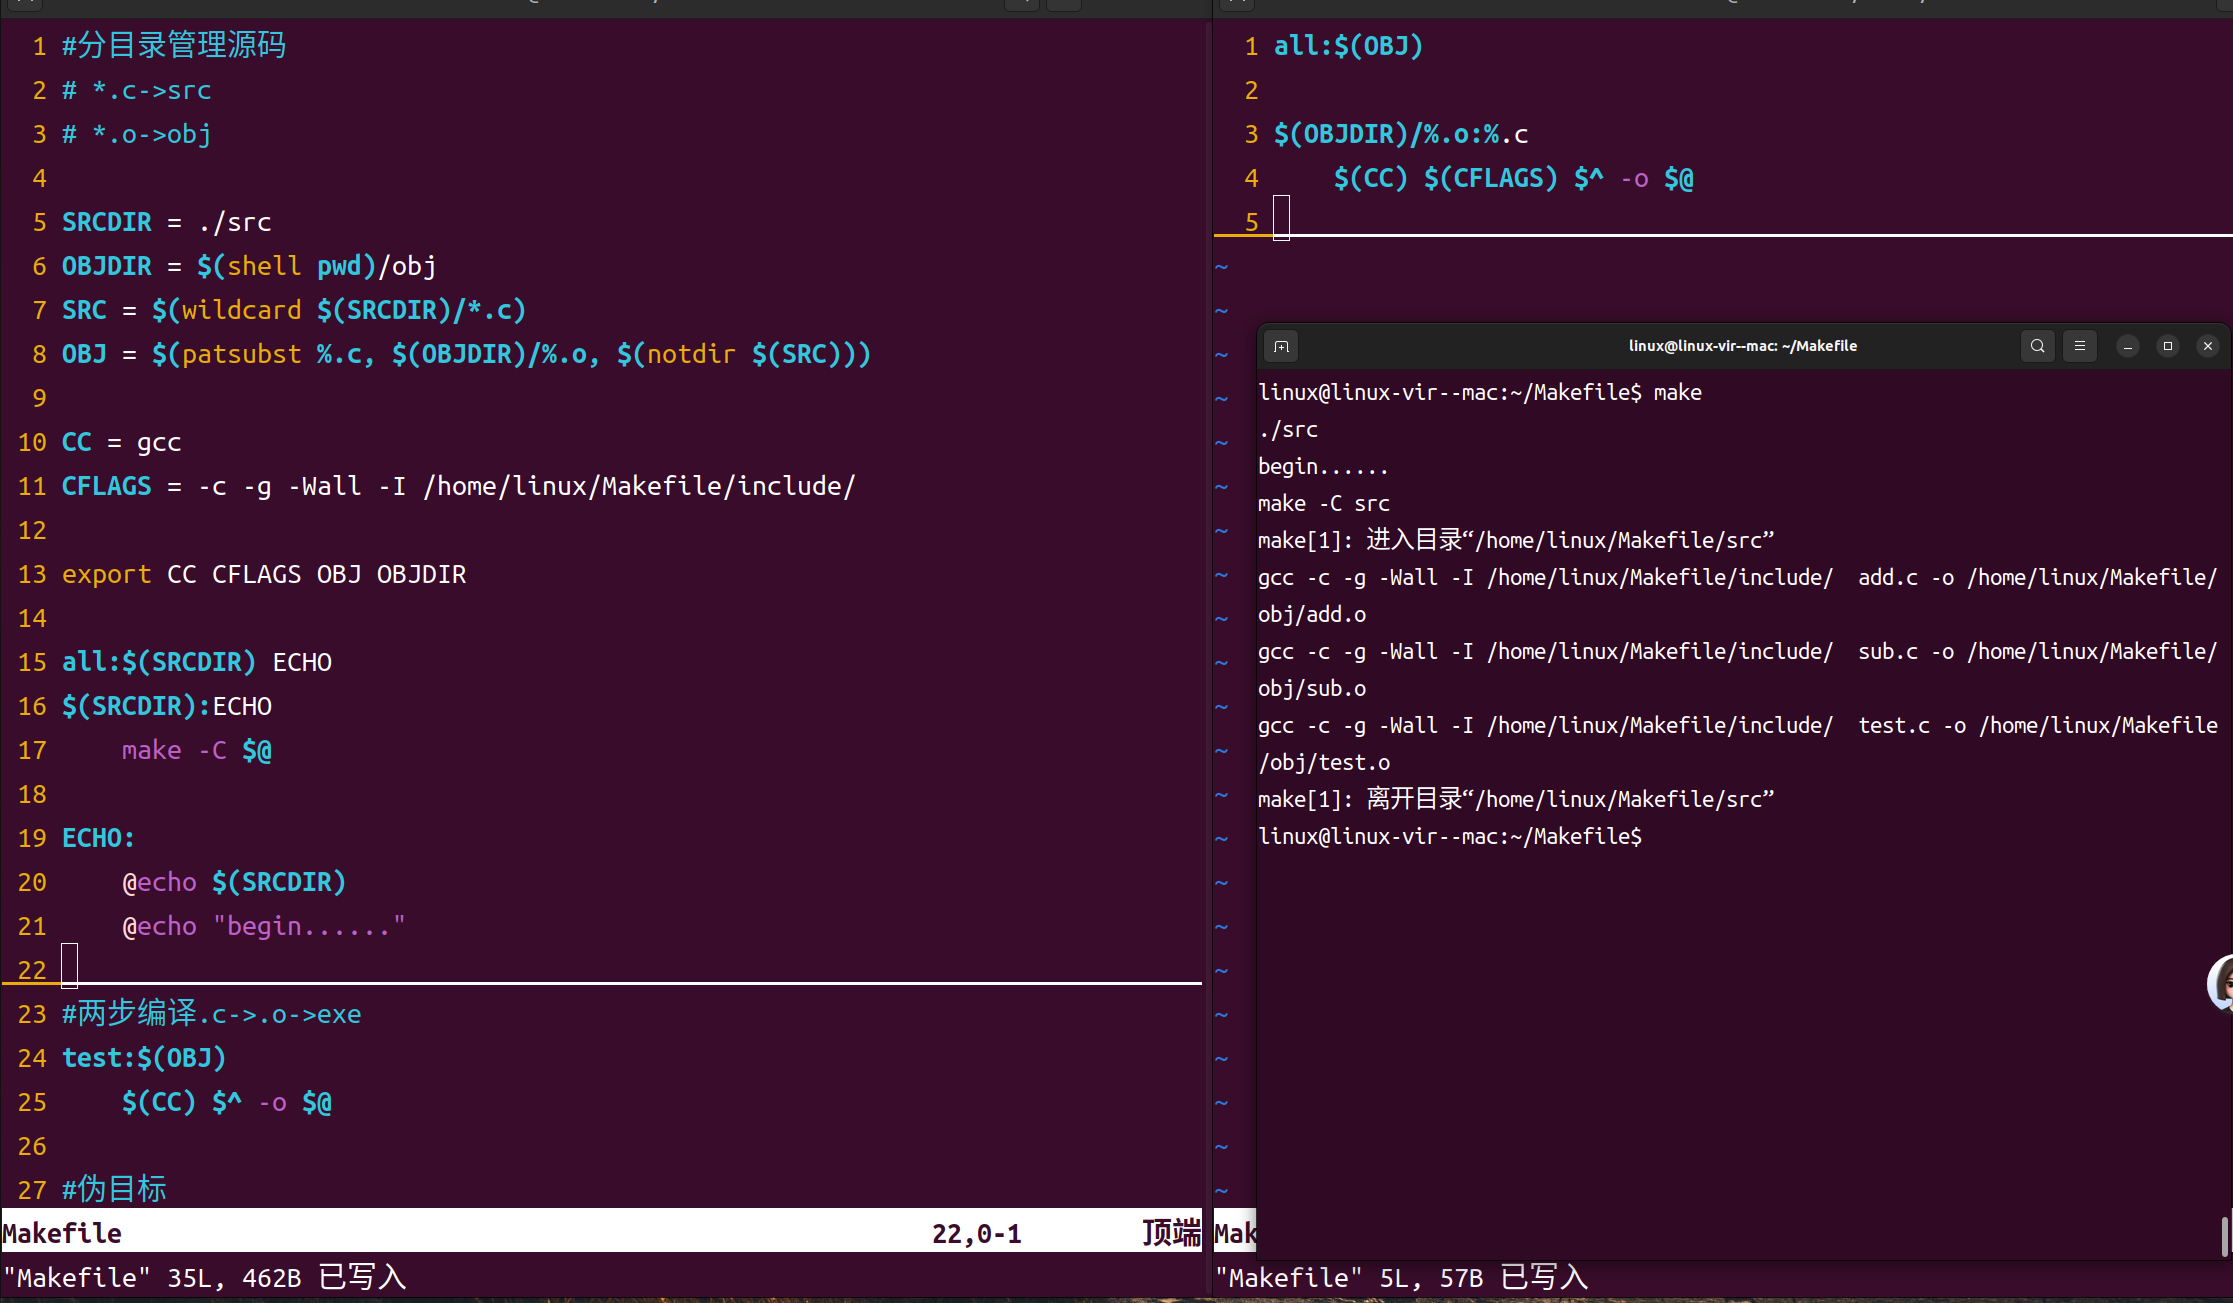Click the 'export CC CFLAGS OBJ OBJDIR' line

(x=264, y=575)
